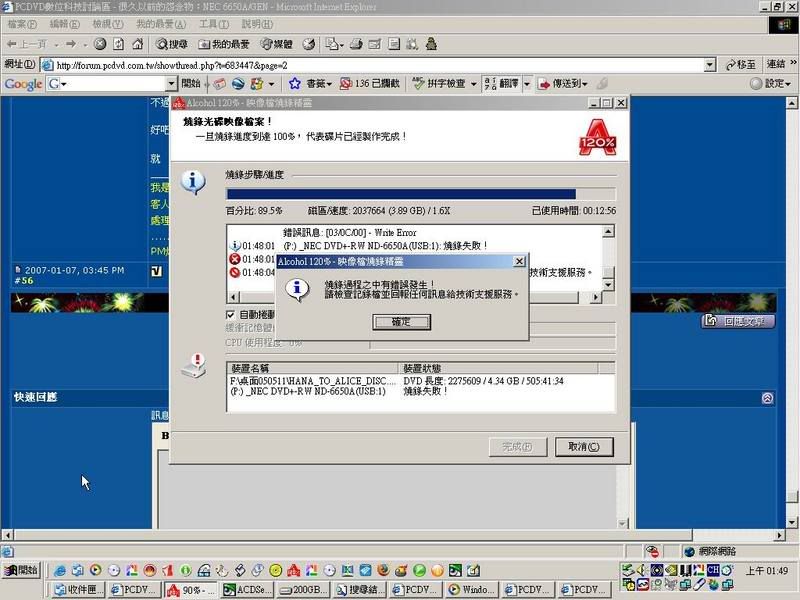
Task: Click the burn log up scroll arrow
Action: [x=608, y=232]
